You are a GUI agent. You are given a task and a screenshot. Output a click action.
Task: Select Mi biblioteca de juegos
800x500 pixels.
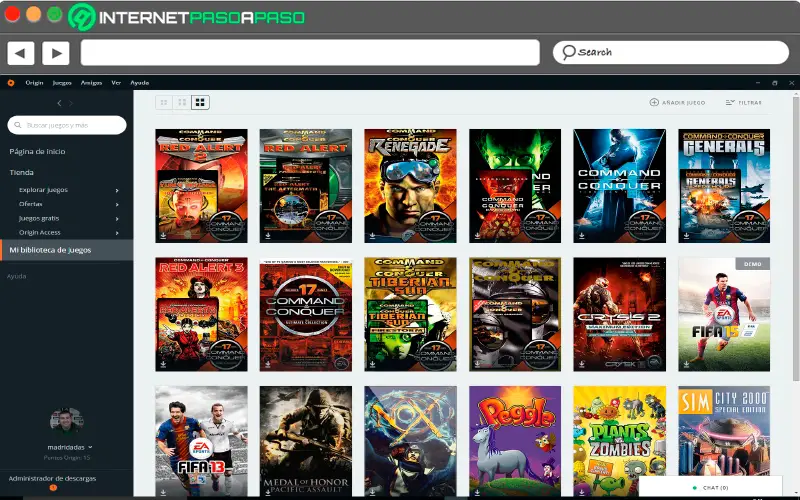click(x=66, y=250)
